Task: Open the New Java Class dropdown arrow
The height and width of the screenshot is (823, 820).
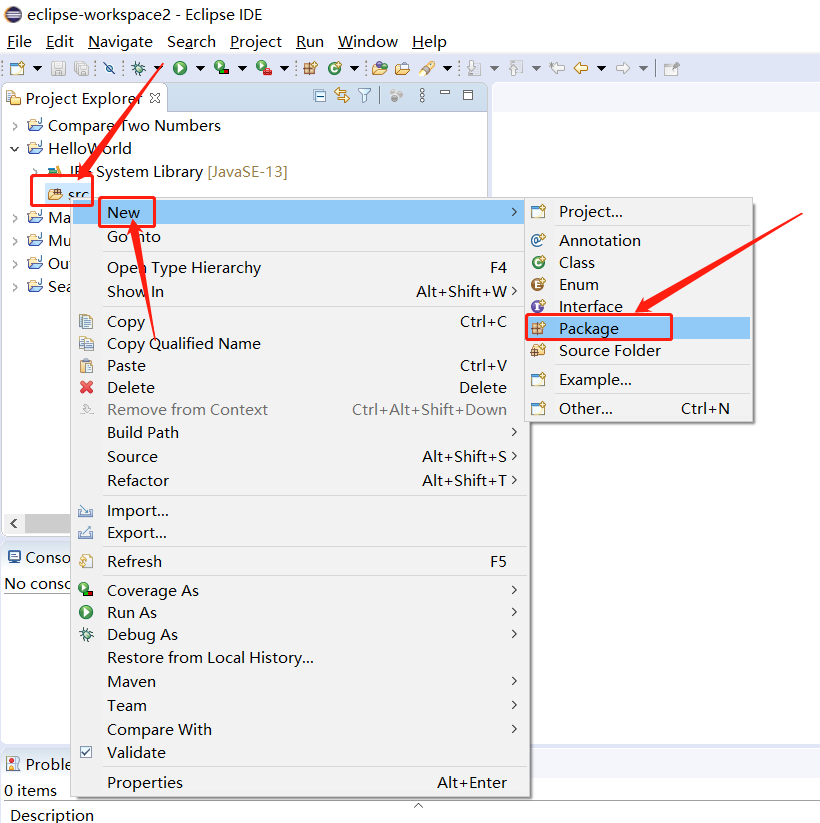Action: (x=354, y=68)
